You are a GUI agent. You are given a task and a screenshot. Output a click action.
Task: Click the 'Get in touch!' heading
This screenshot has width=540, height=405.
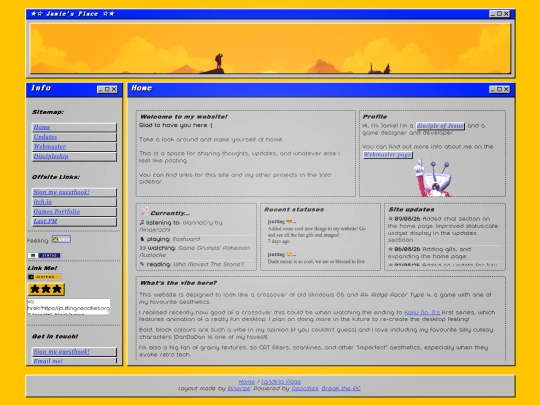pos(55,336)
